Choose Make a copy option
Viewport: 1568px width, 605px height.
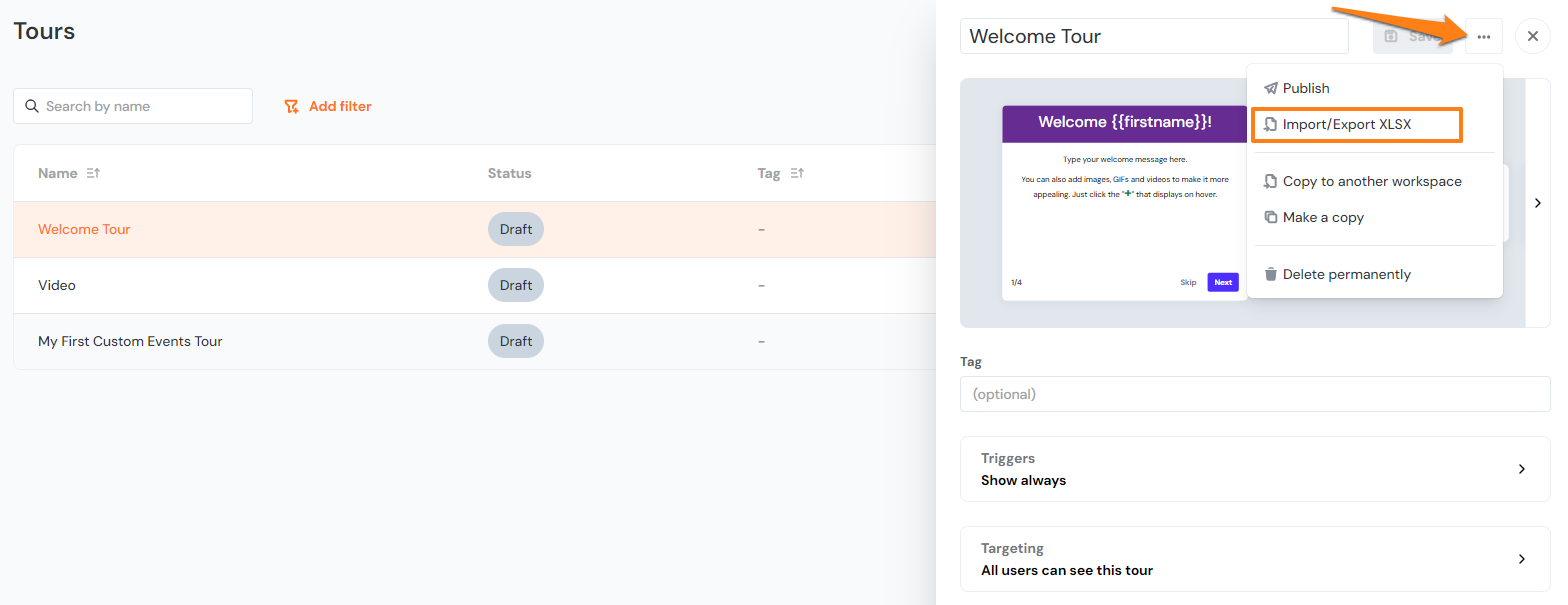[1322, 217]
